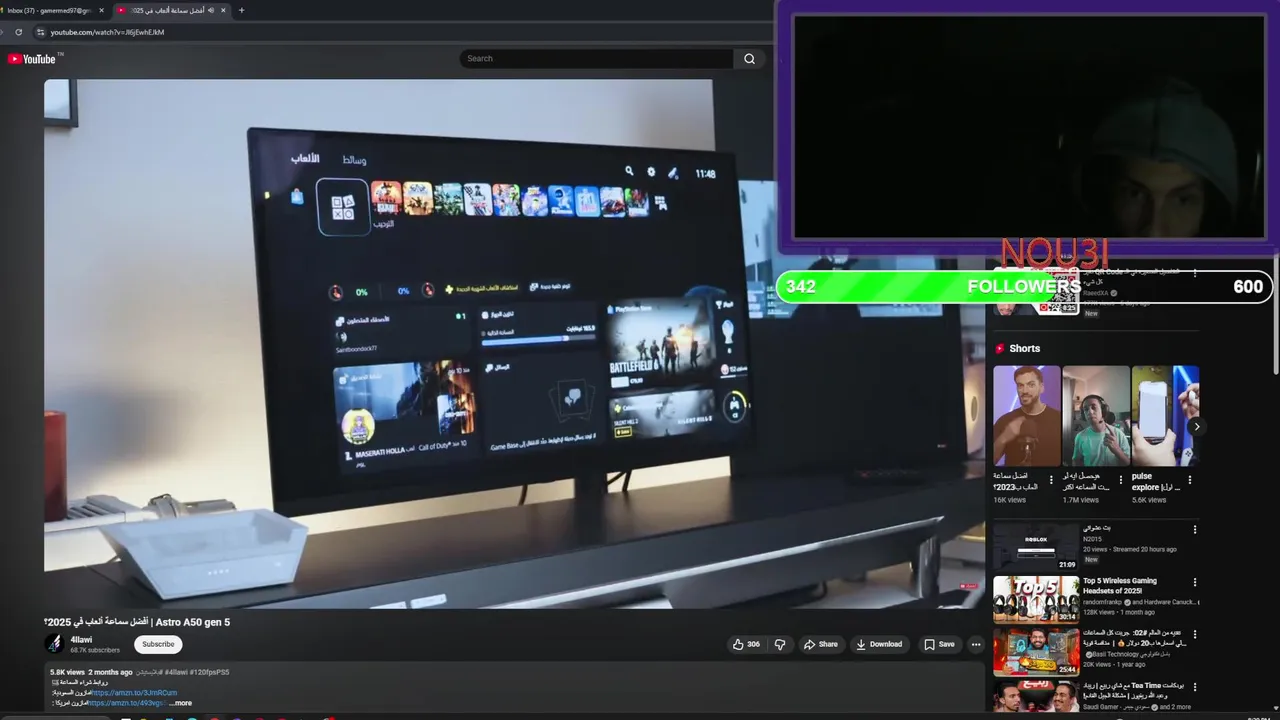Image resolution: width=1280 pixels, height=720 pixels.
Task: Open the Tea Time Saudi Gamer thumbnail
Action: [1036, 696]
